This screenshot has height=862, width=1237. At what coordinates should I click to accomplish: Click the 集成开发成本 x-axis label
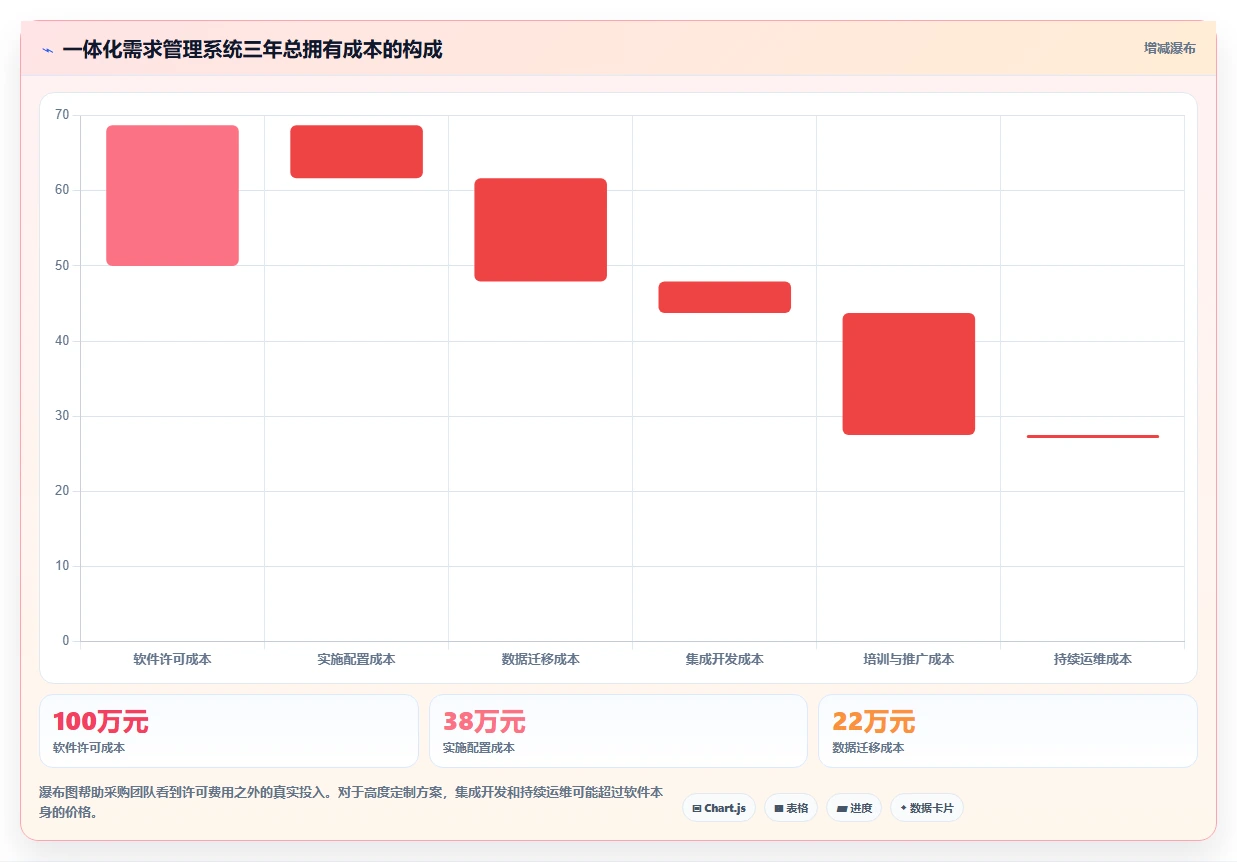[x=724, y=660]
